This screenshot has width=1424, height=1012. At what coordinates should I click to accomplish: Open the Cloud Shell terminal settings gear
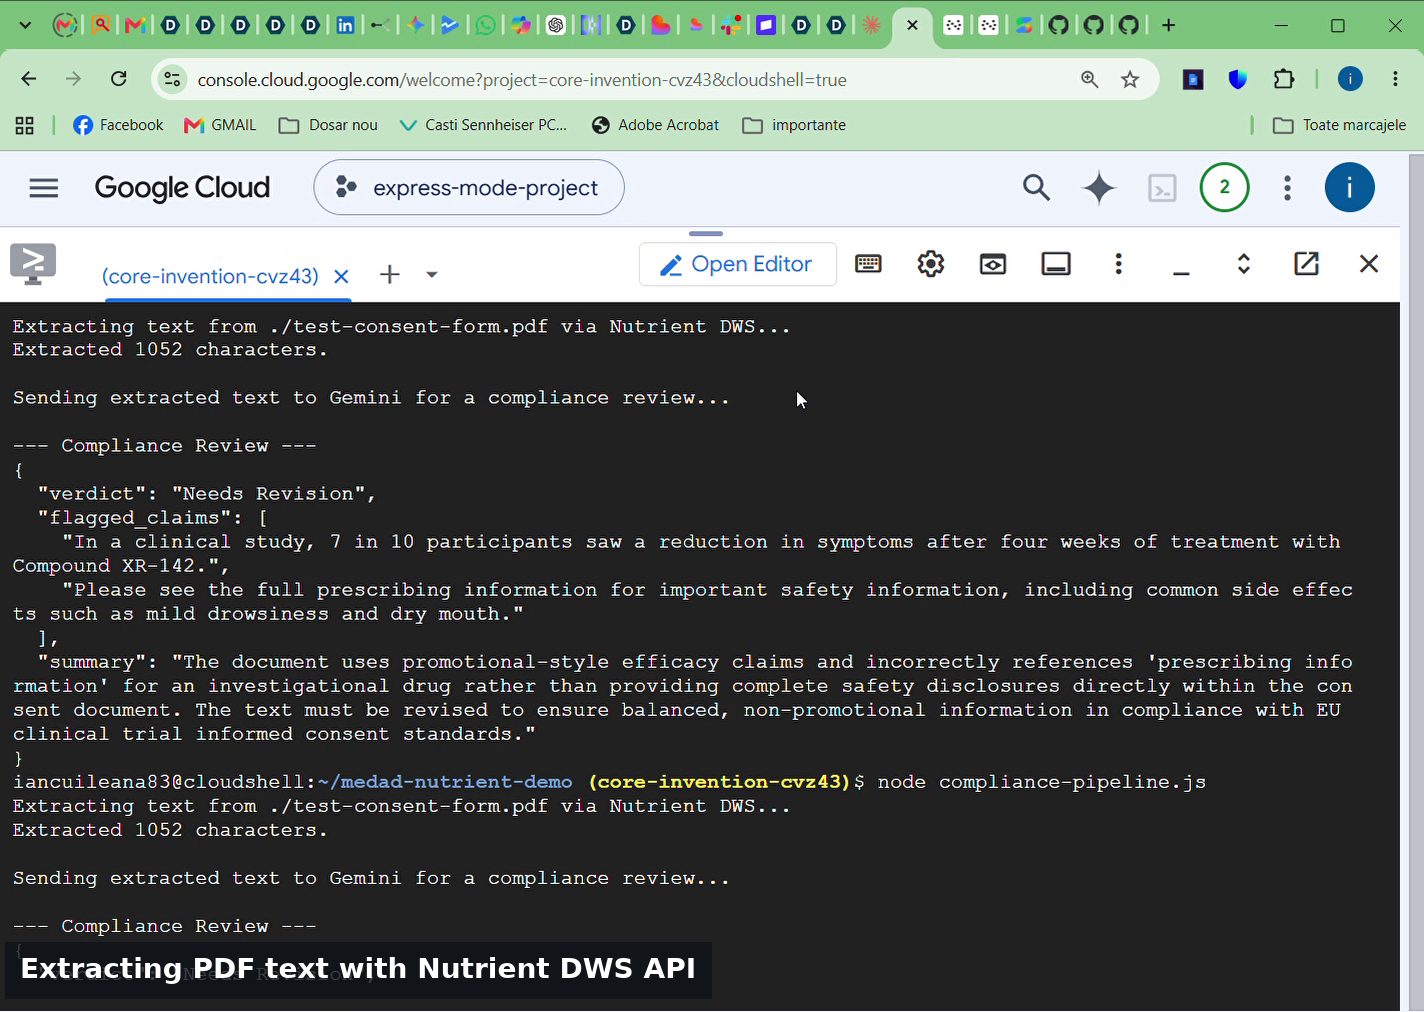pyautogui.click(x=931, y=264)
